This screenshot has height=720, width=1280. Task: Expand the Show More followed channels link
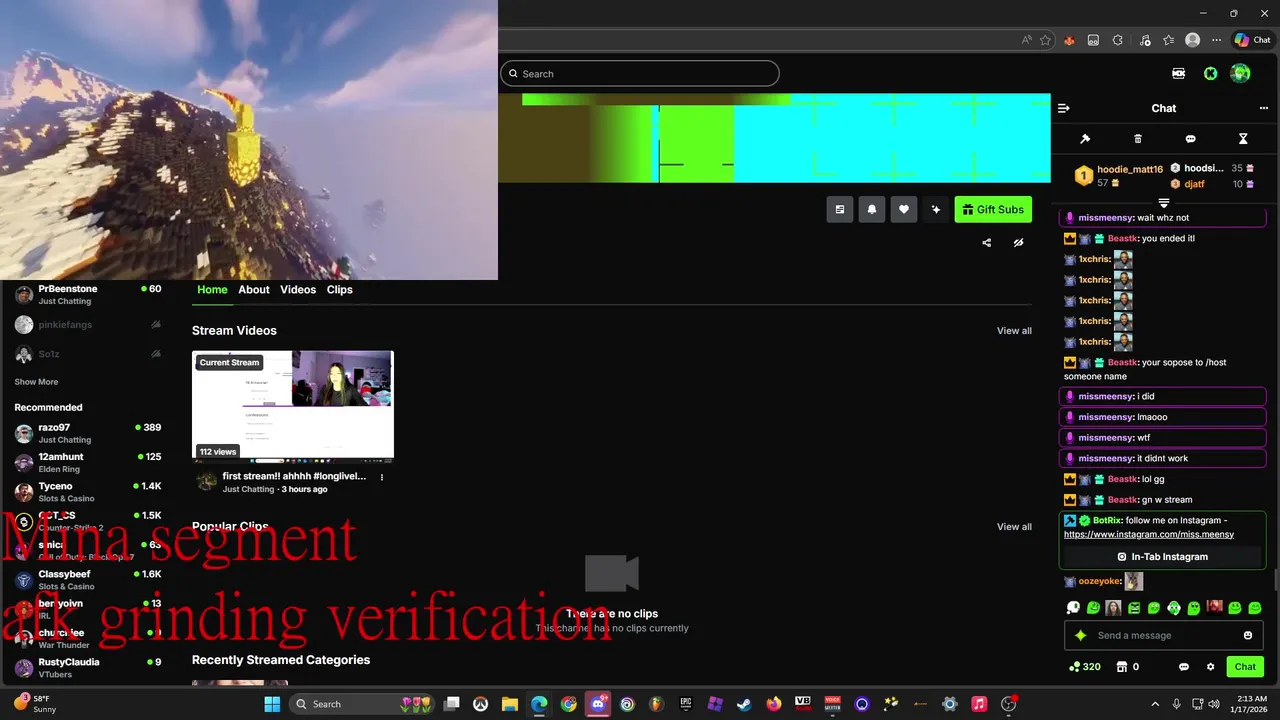[36, 382]
